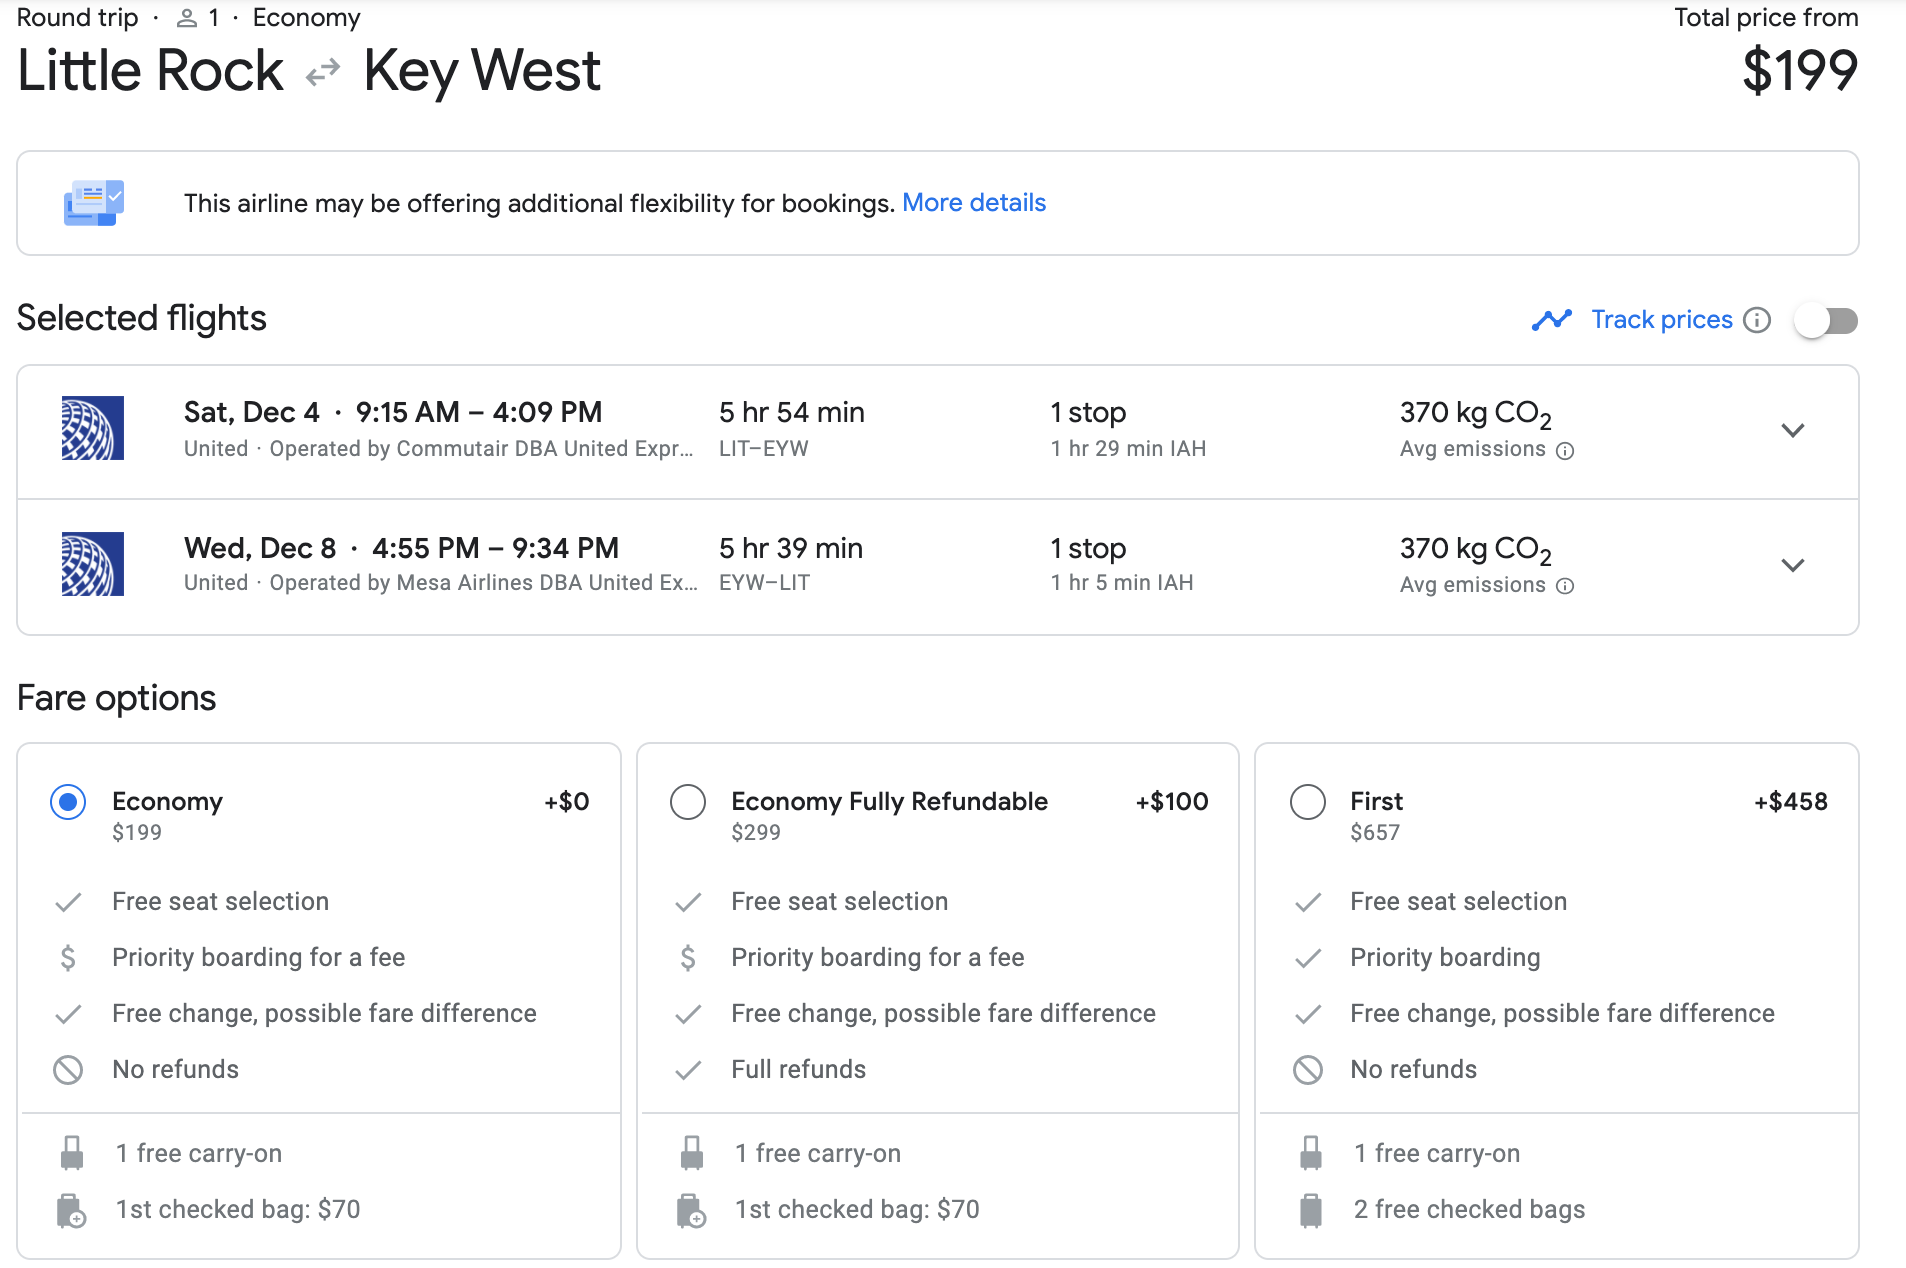Click the United logo on Dec 8 flight

tap(92, 564)
